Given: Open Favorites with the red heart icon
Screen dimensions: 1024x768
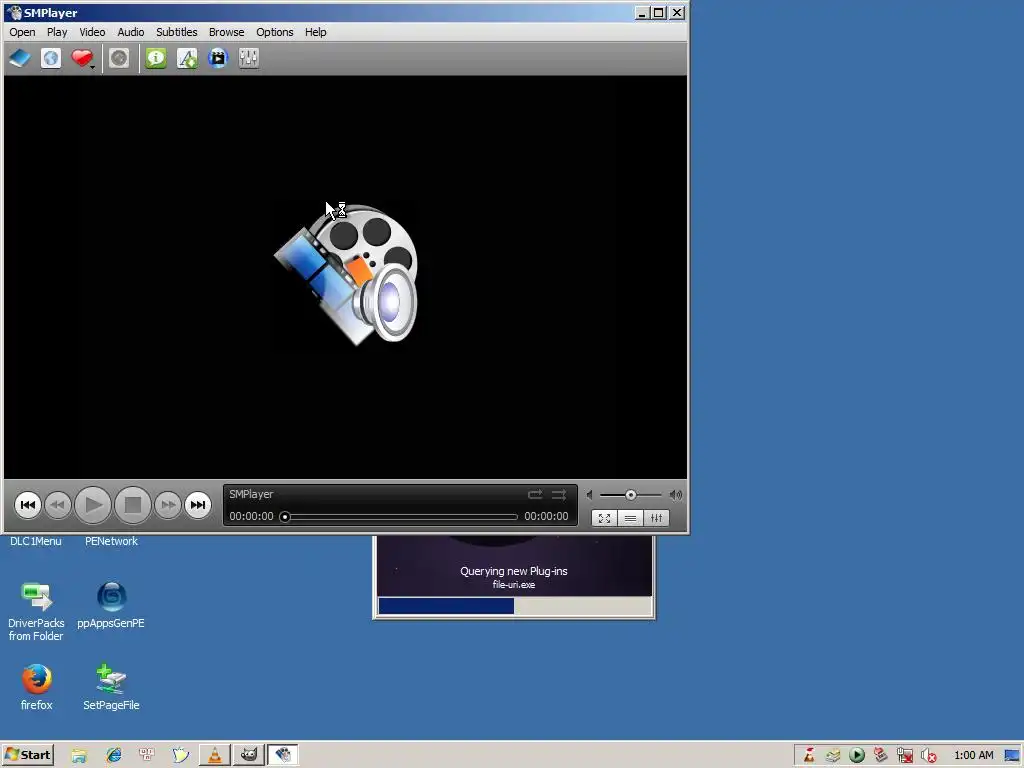Looking at the screenshot, I should tap(82, 58).
